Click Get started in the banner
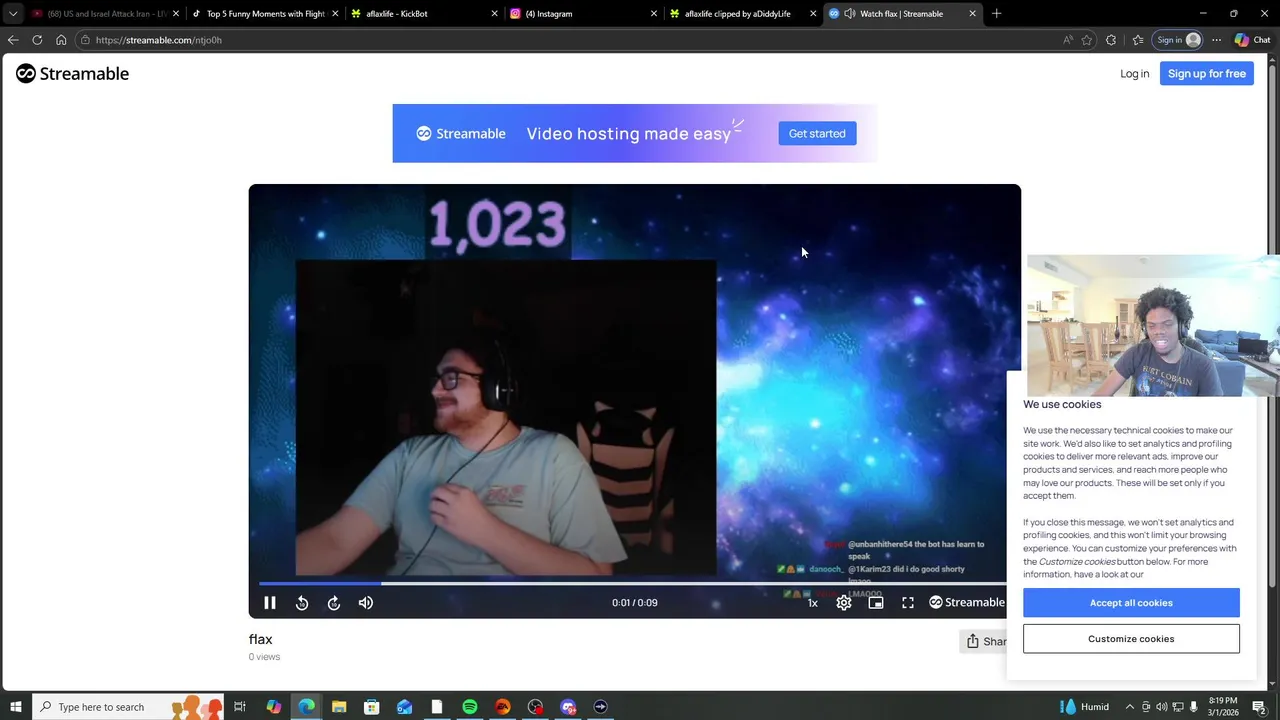This screenshot has width=1280, height=720. click(817, 133)
